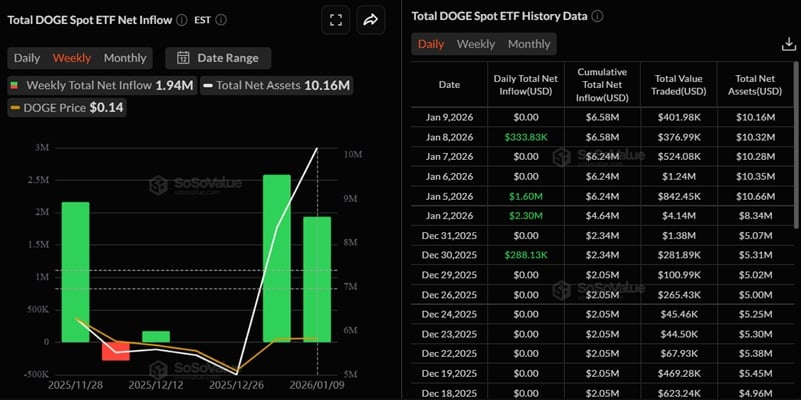The height and width of the screenshot is (400, 801).
Task: Toggle the DOGE Price series
Action: (67, 108)
